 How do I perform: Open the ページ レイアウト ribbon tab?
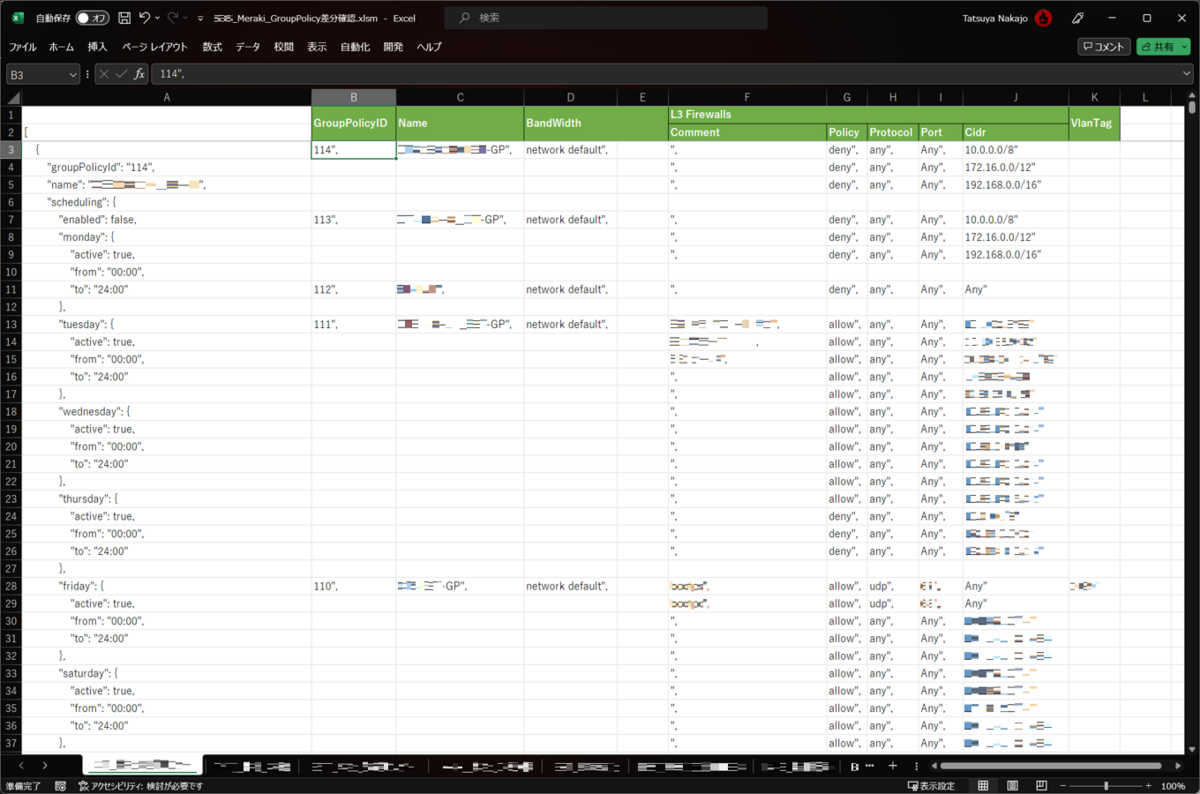[155, 47]
